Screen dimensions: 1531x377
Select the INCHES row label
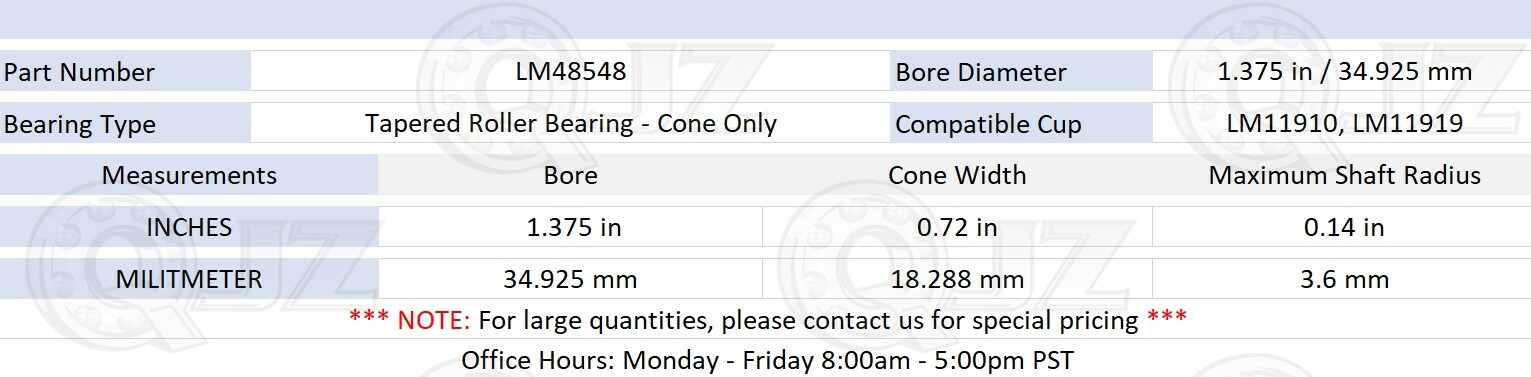[189, 228]
